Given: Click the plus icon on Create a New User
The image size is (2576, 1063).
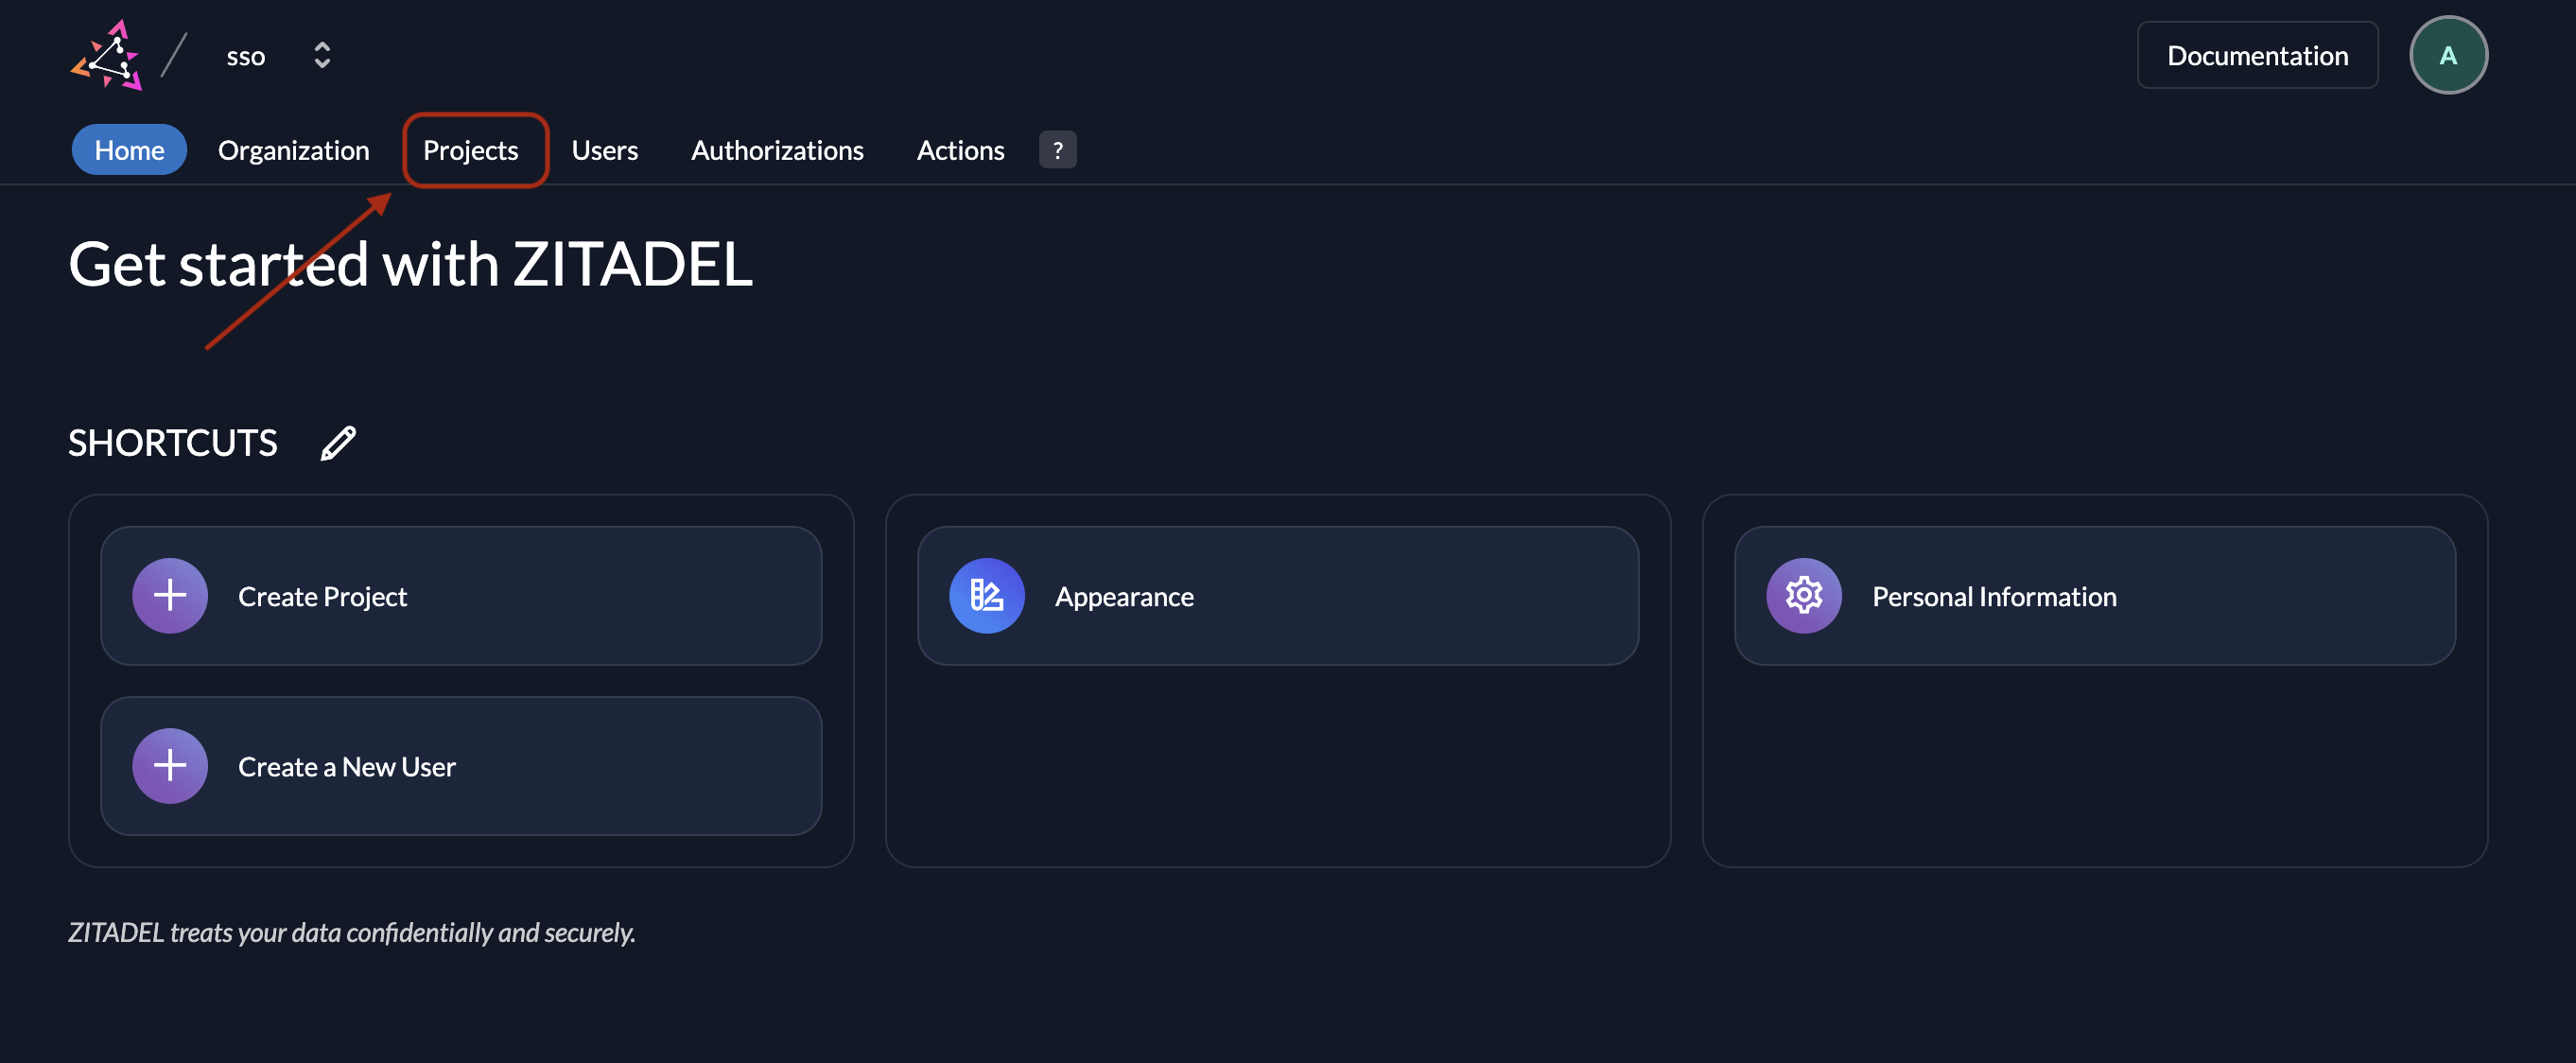Looking at the screenshot, I should coord(169,766).
